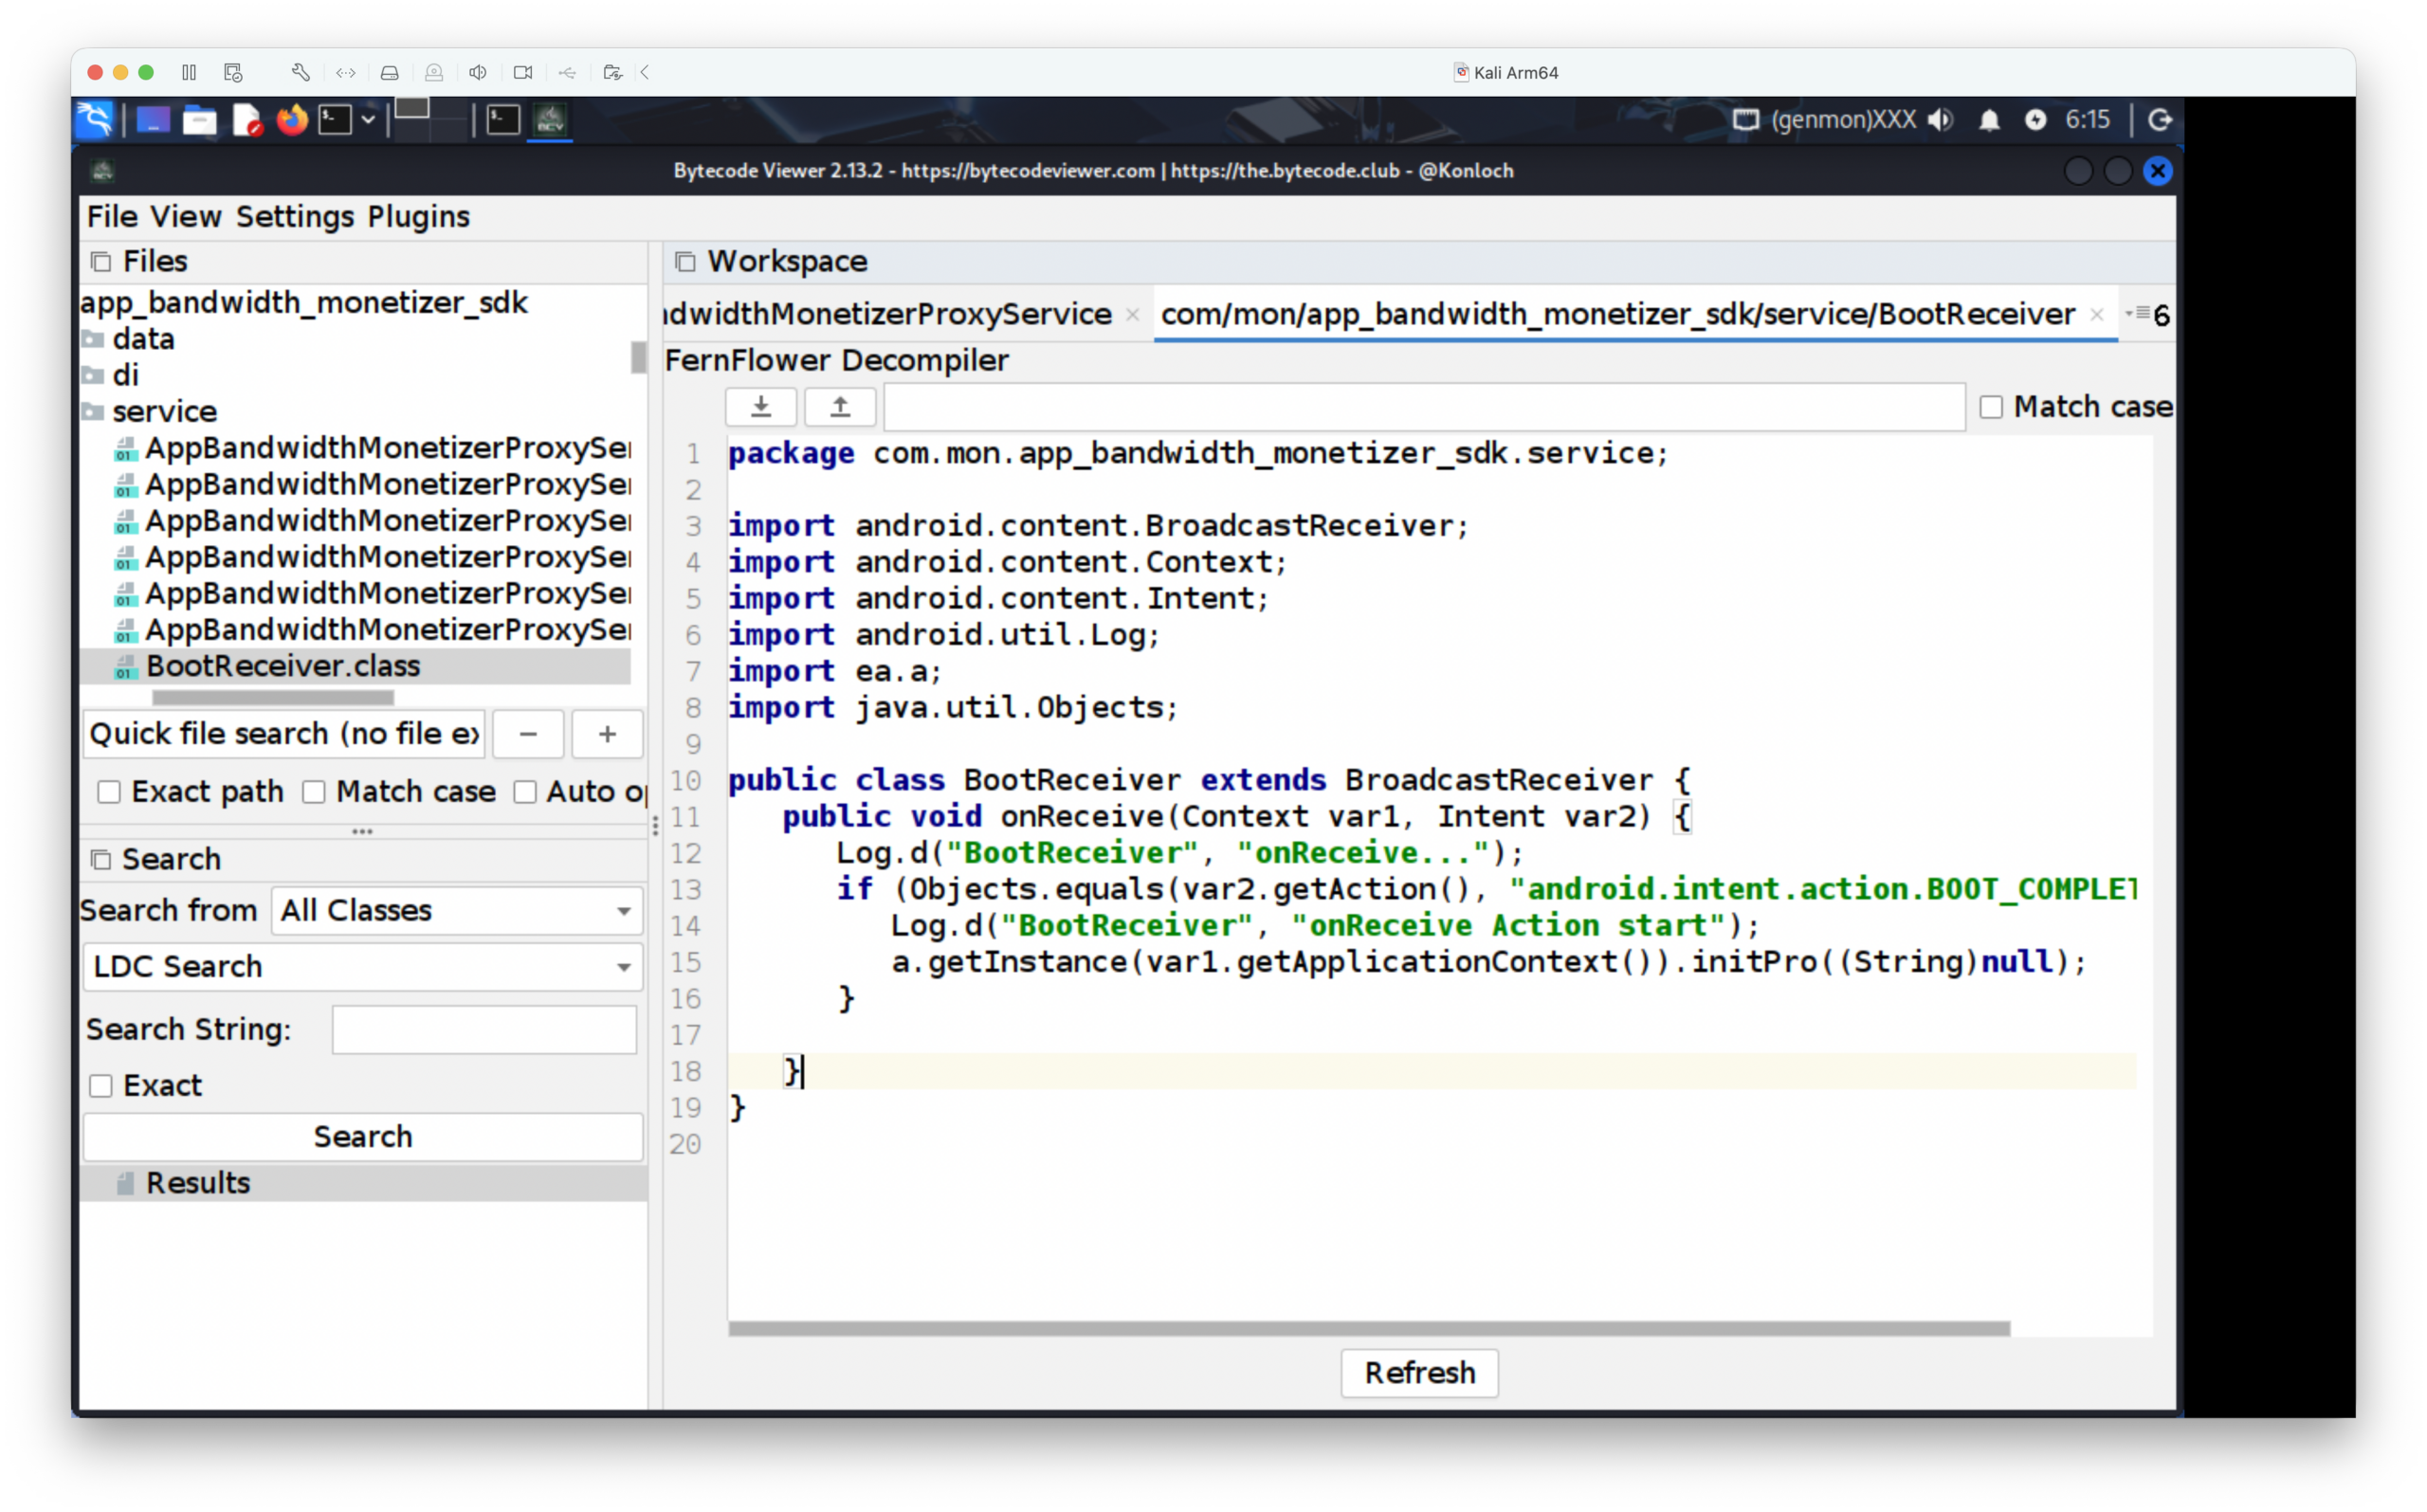Click the horizontal scrollbar below the code

tap(1368, 1328)
